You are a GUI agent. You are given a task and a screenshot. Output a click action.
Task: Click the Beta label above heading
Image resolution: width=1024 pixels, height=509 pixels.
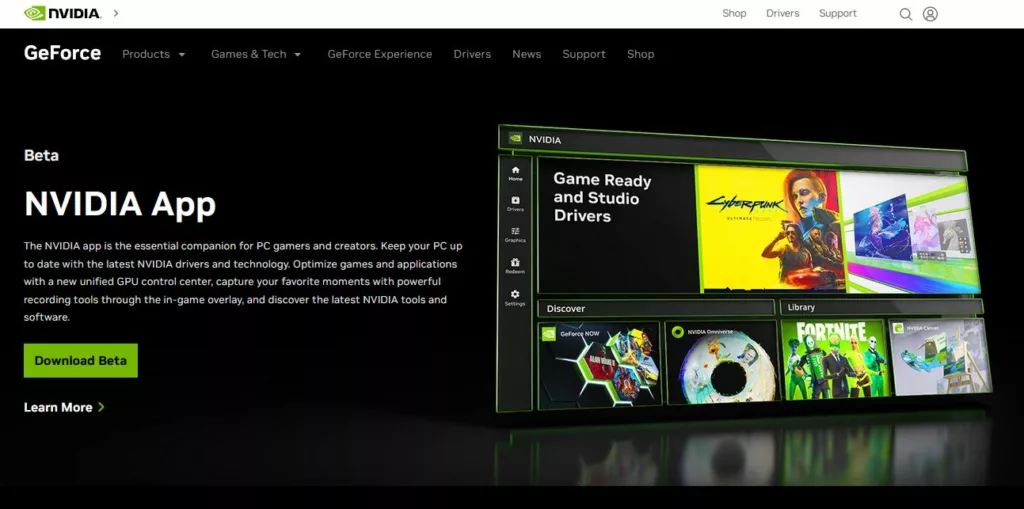pos(41,156)
